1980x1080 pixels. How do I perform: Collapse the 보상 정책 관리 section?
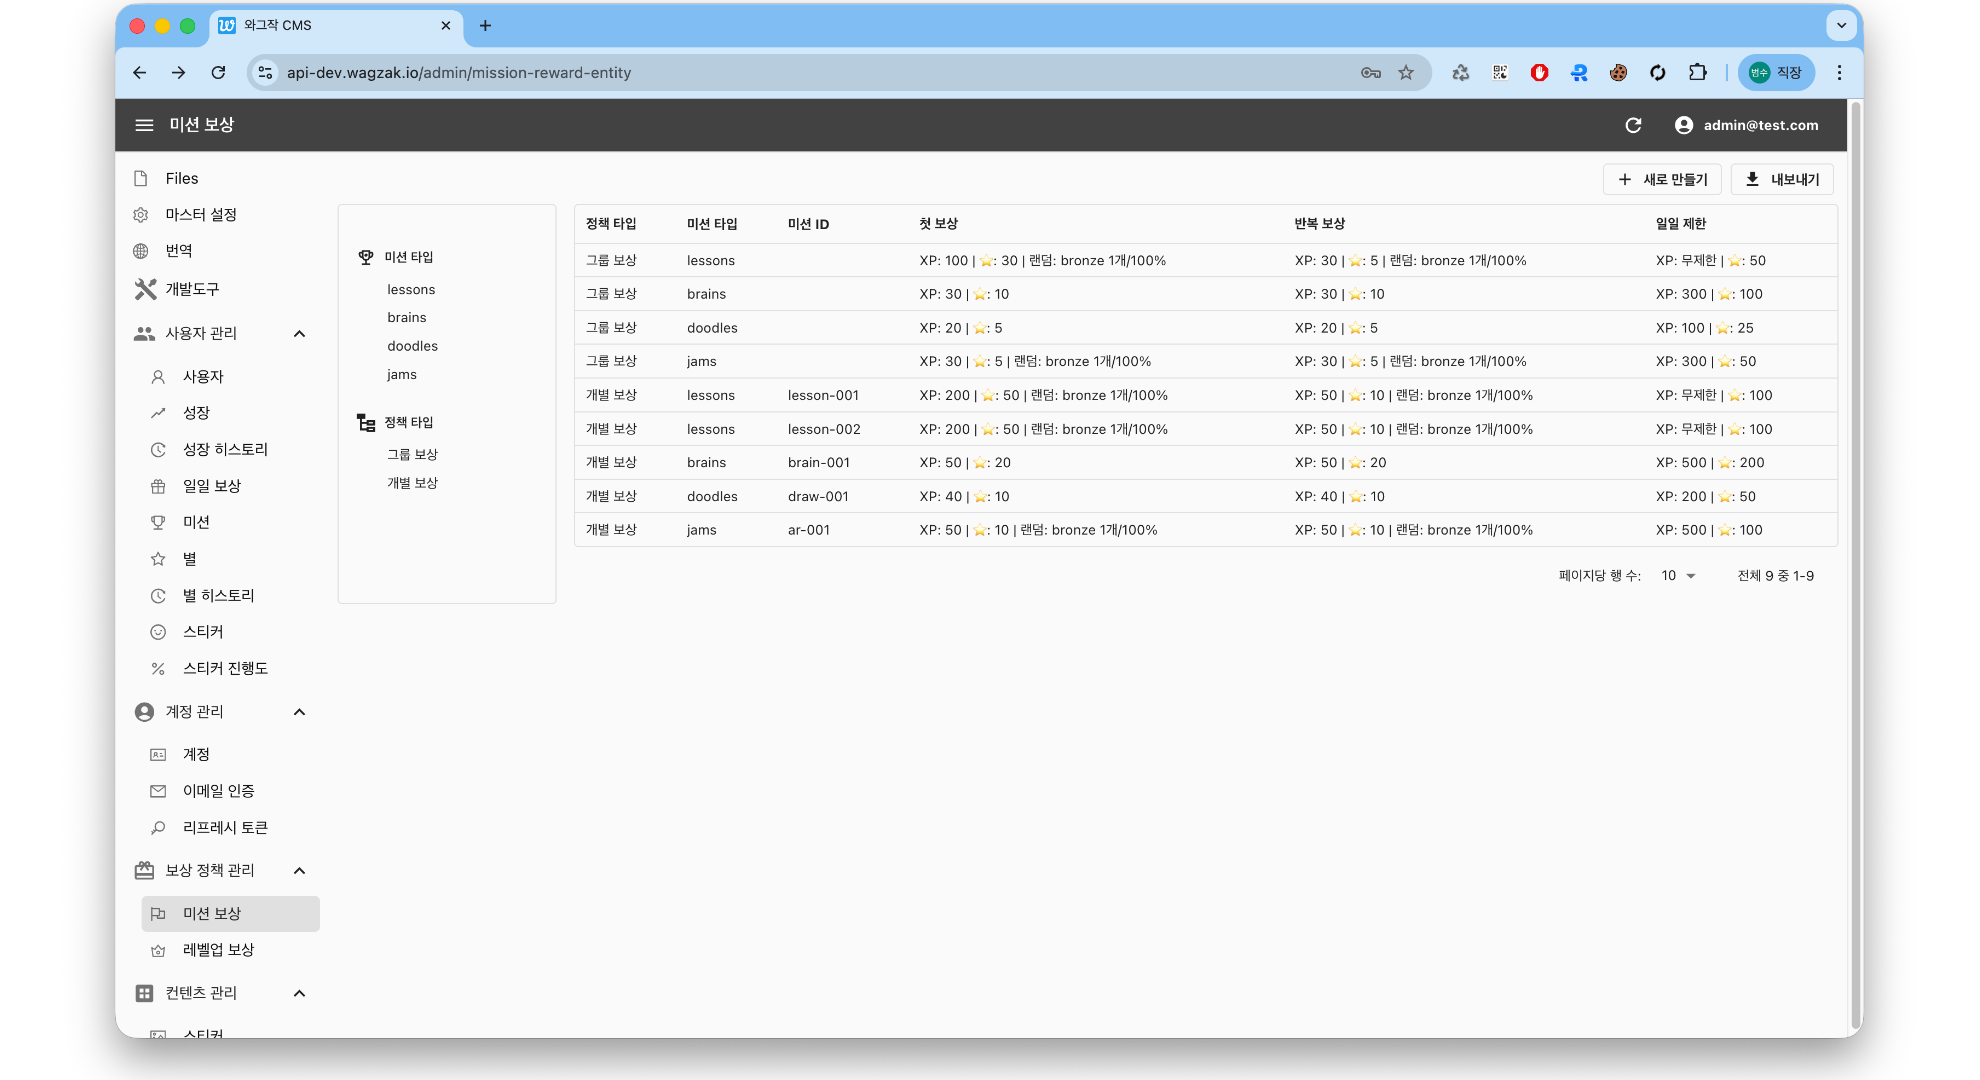pos(299,871)
